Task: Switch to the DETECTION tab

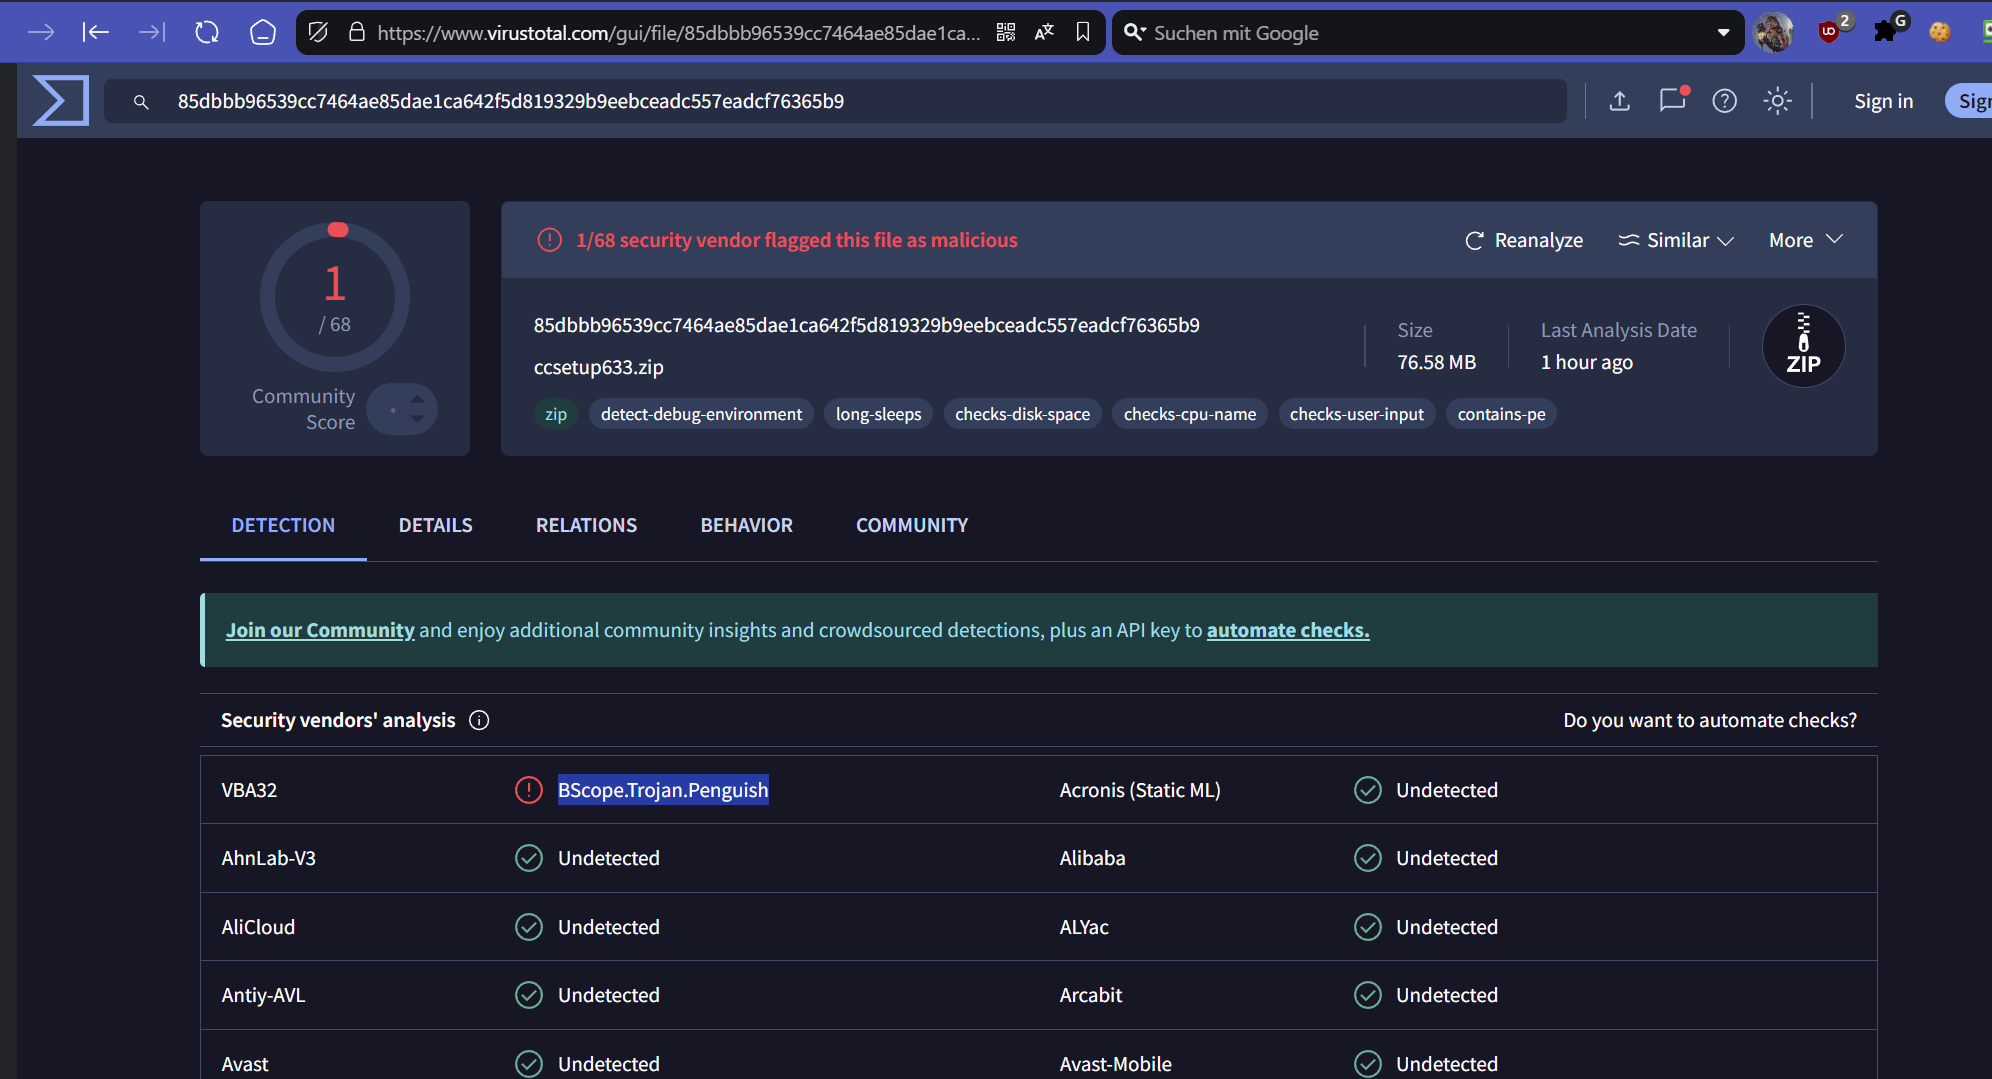Action: tap(283, 525)
